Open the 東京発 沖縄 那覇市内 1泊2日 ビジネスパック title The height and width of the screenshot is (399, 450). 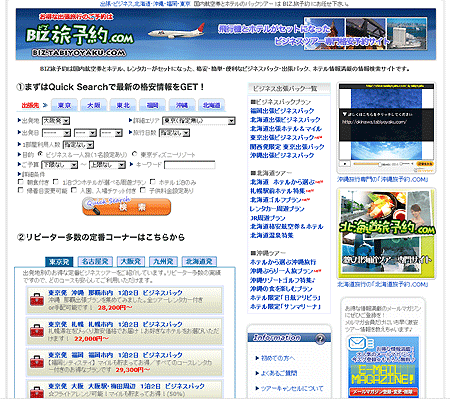coord(115,293)
